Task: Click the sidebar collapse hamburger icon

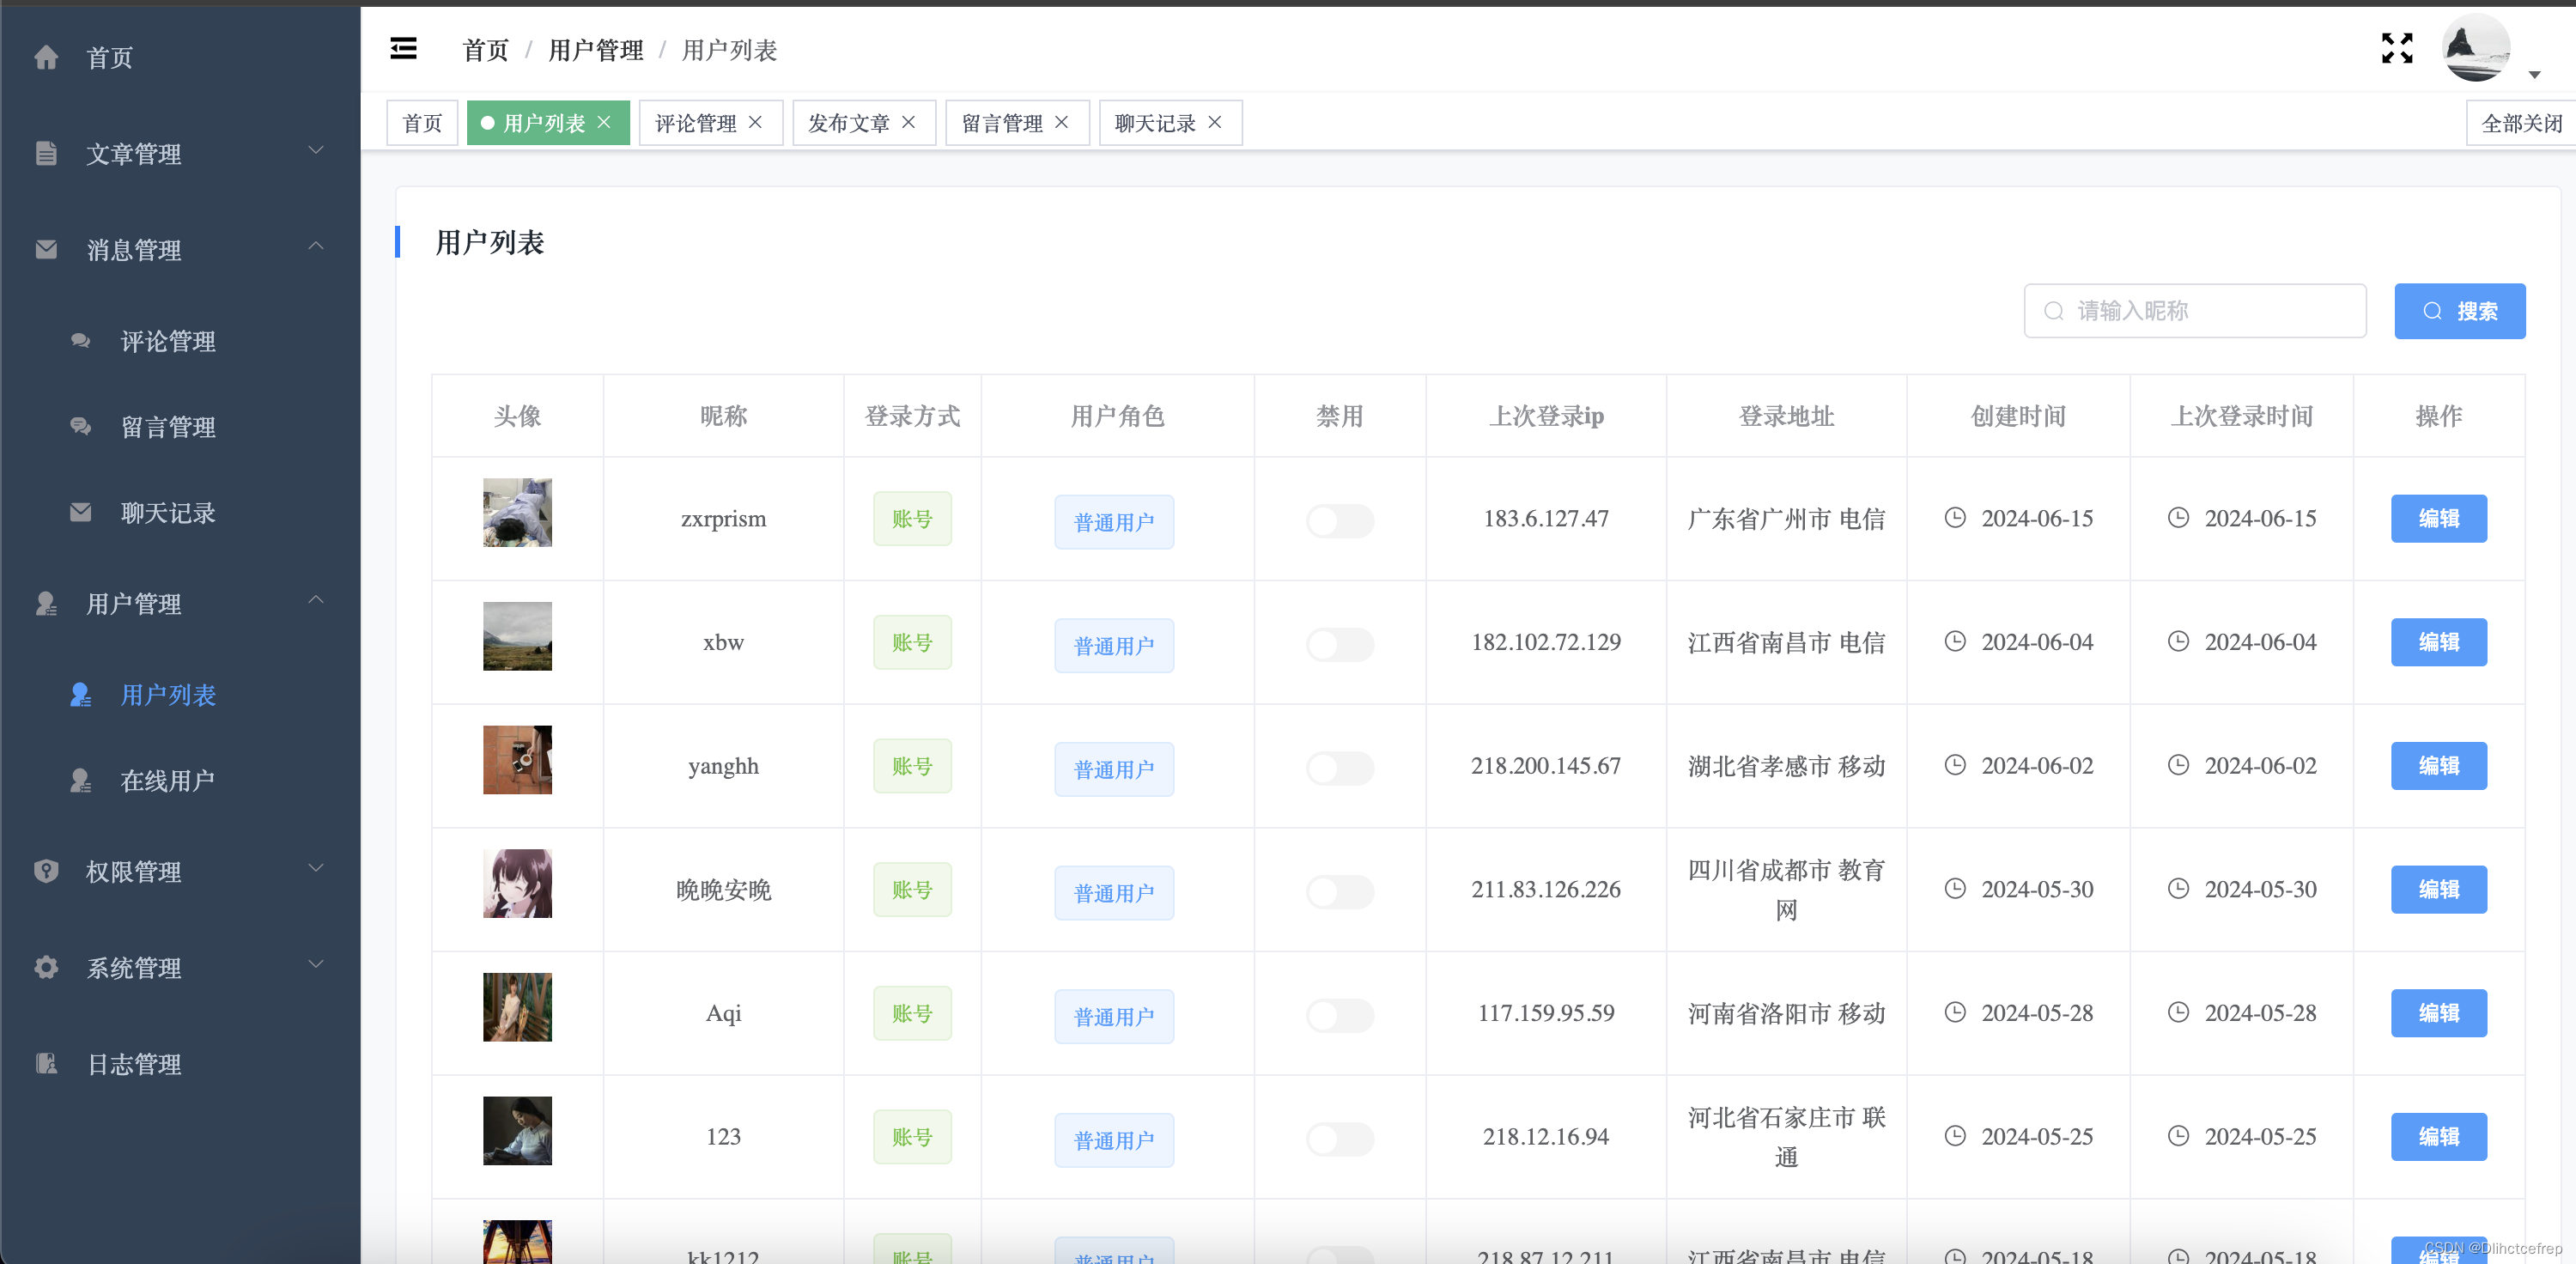Action: (403, 48)
